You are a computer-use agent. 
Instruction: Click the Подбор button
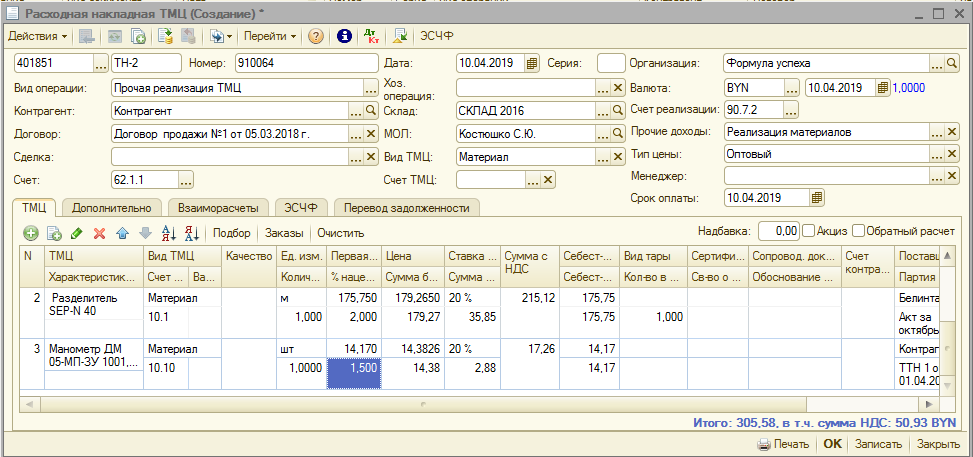(232, 233)
